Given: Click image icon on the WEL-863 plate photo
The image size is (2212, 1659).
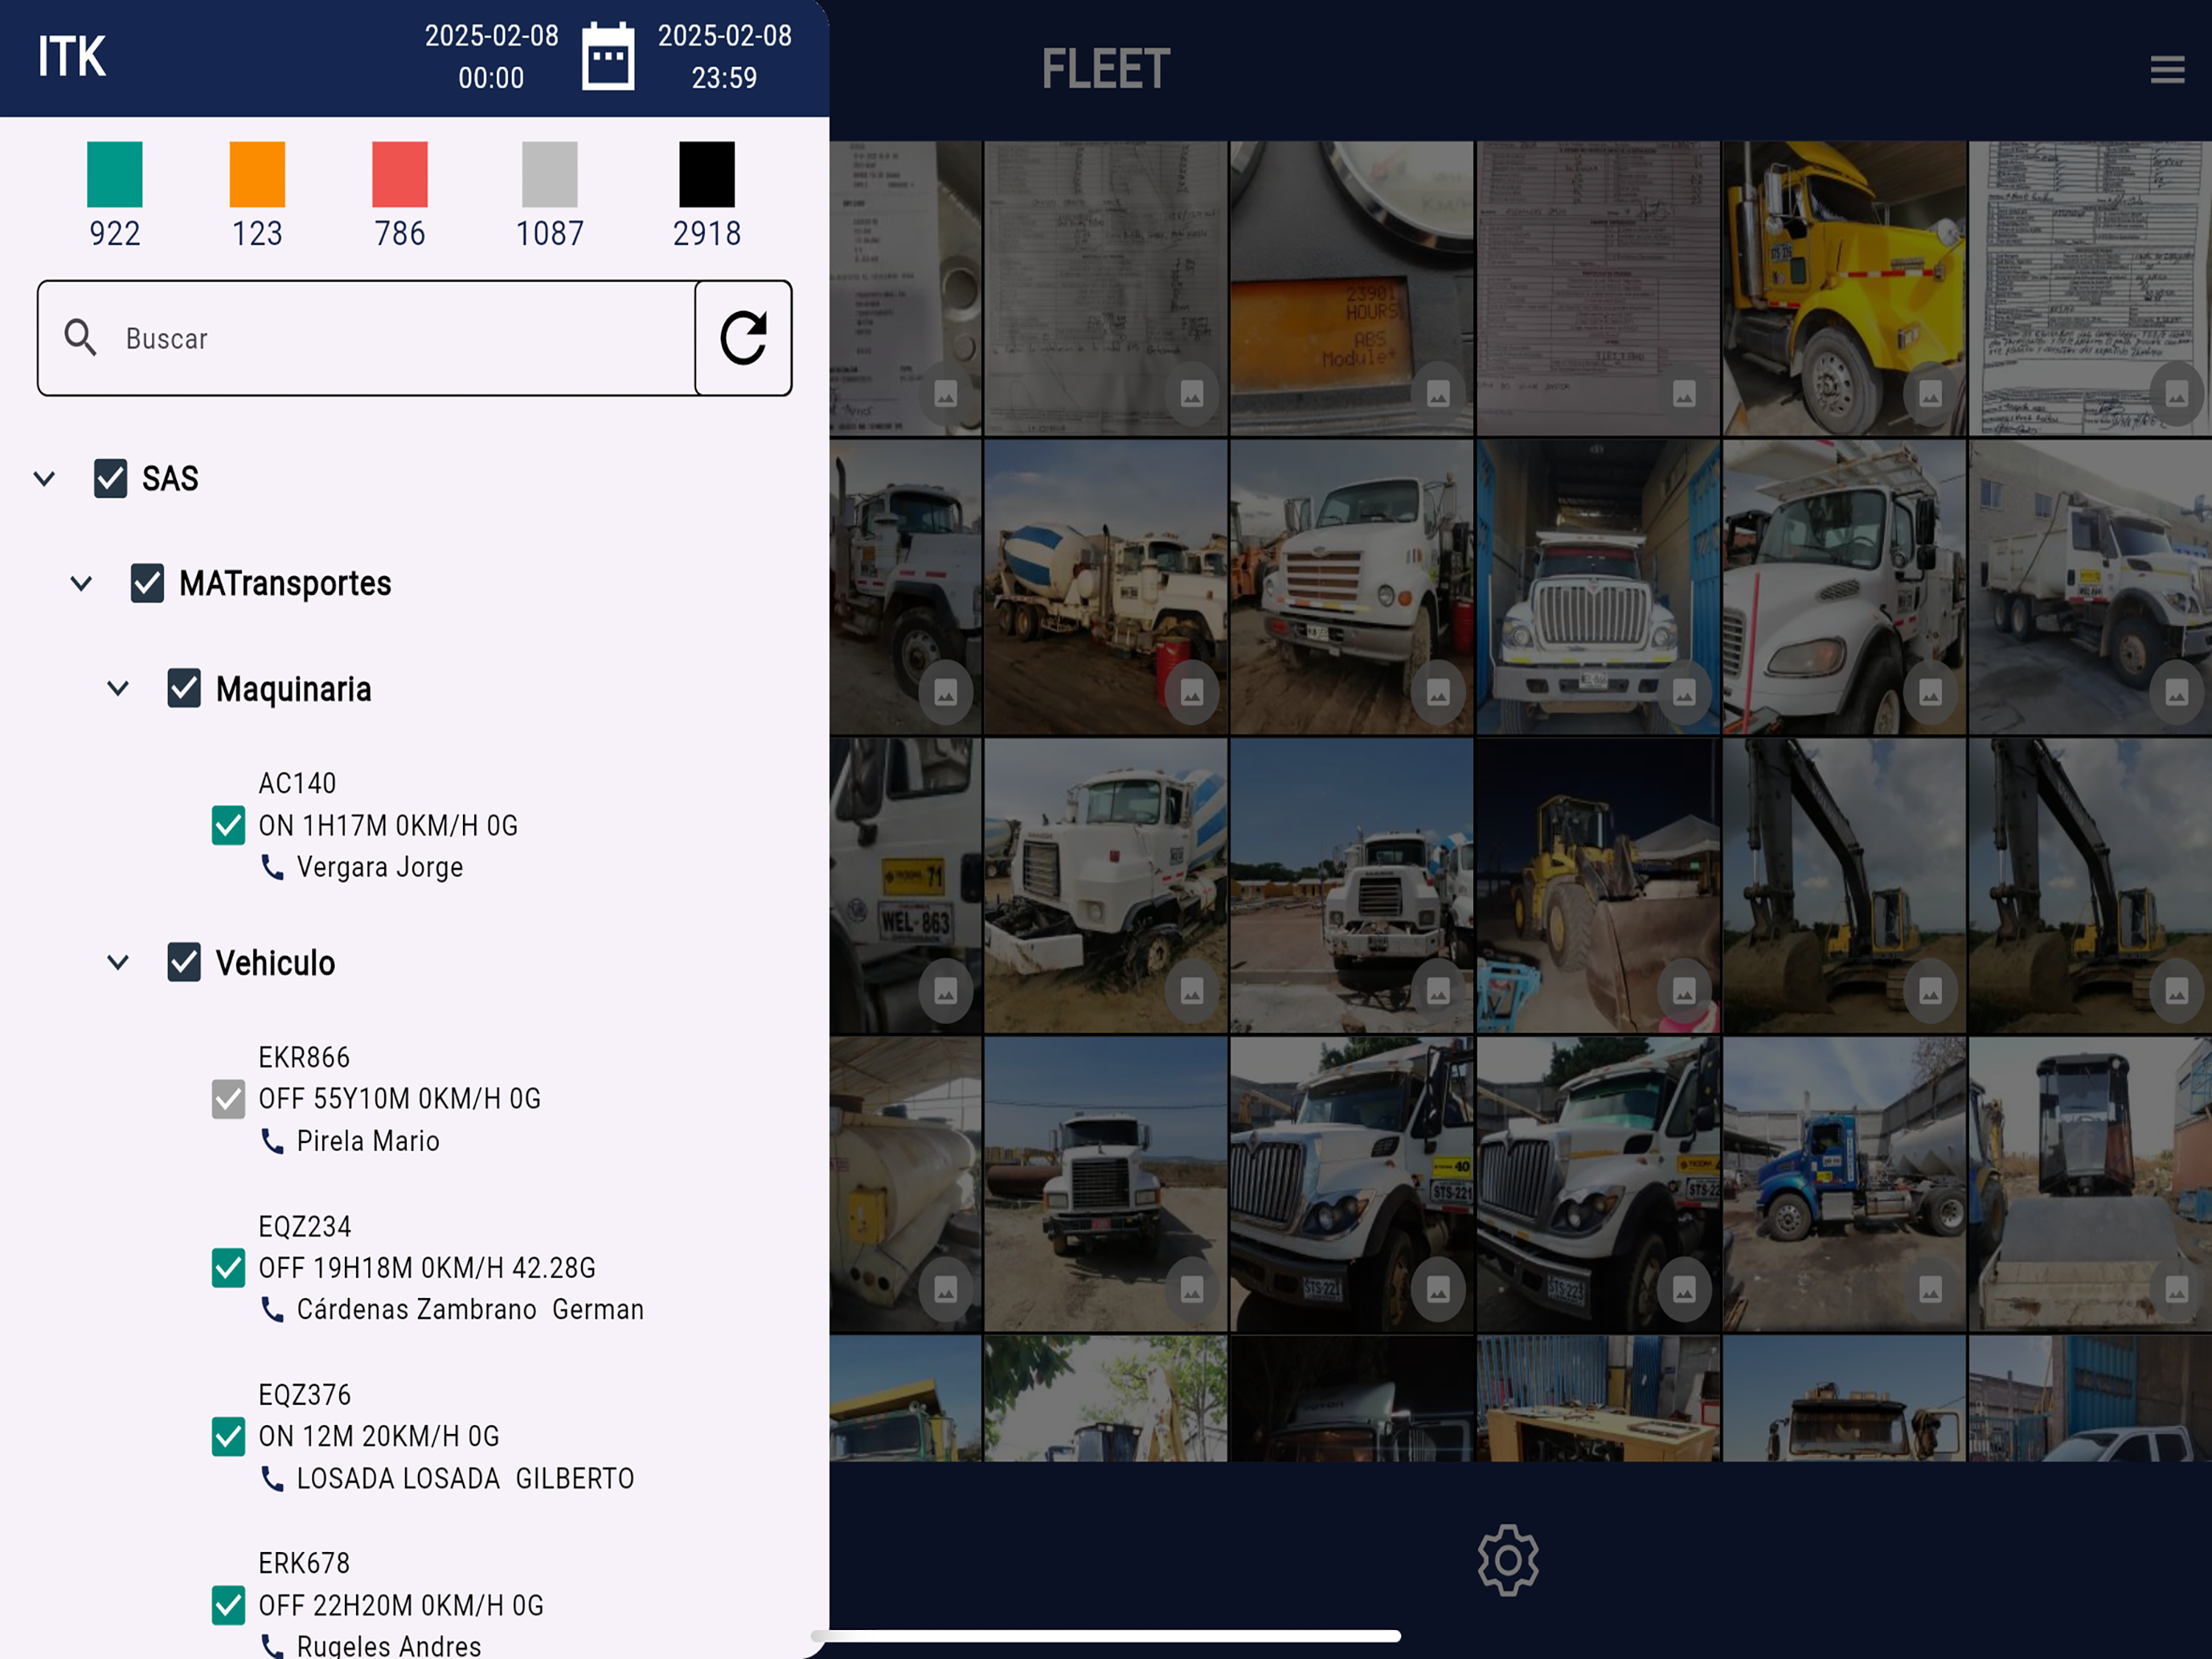Looking at the screenshot, I should [945, 991].
